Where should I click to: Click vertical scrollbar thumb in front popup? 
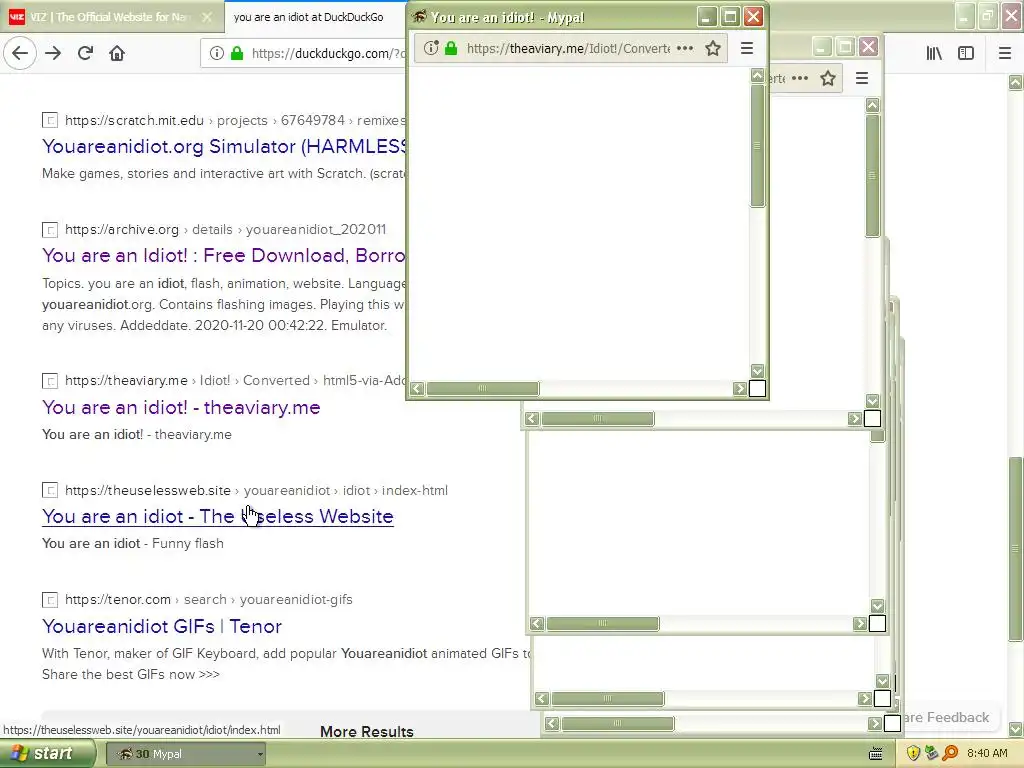[x=757, y=145]
